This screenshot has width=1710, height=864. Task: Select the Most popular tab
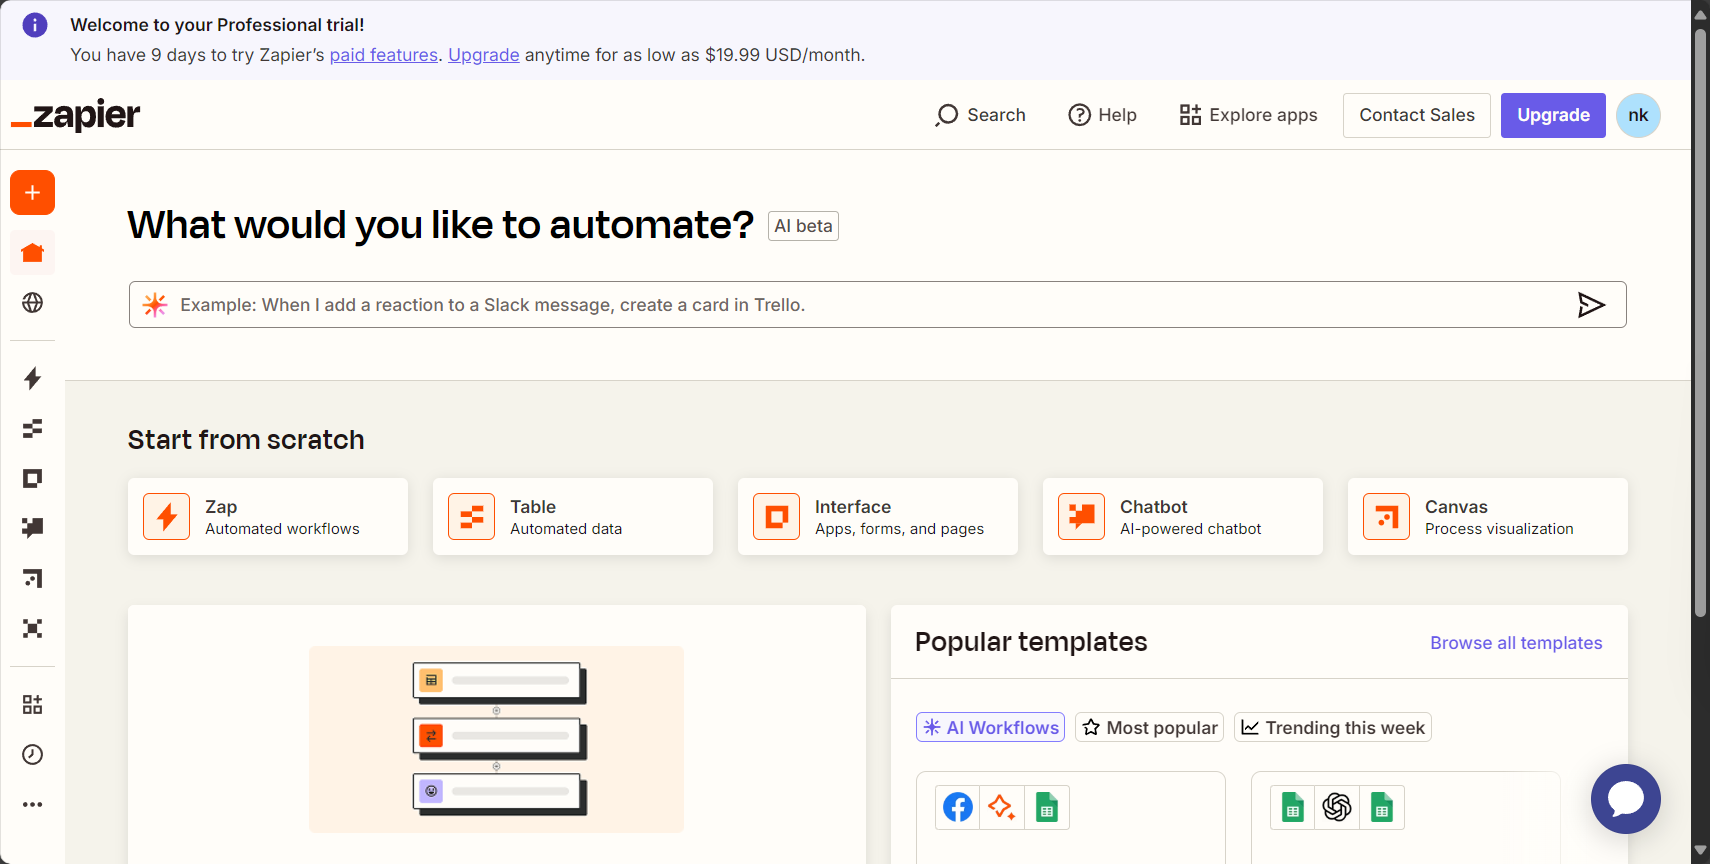pyautogui.click(x=1149, y=727)
